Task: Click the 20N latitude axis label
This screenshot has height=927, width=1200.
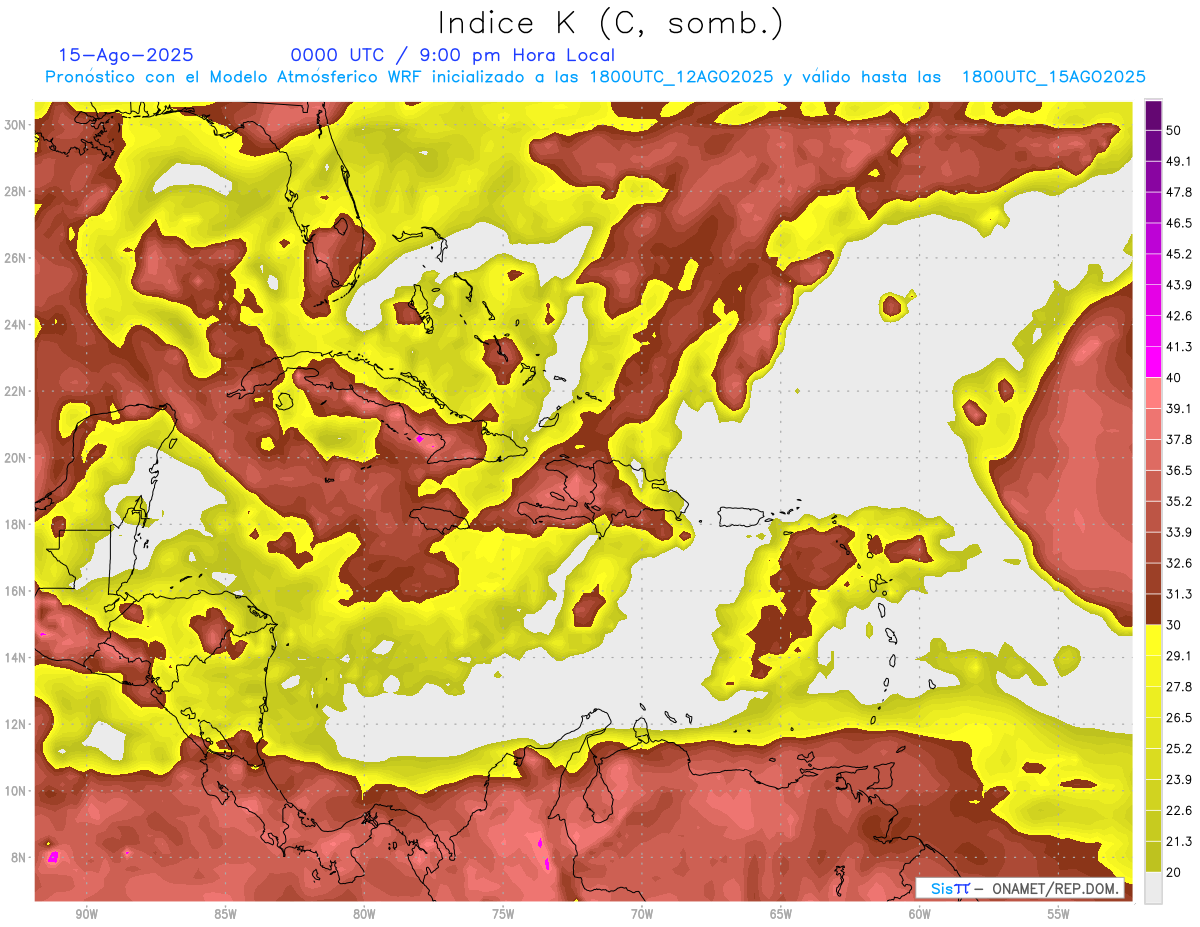Action: (15, 458)
